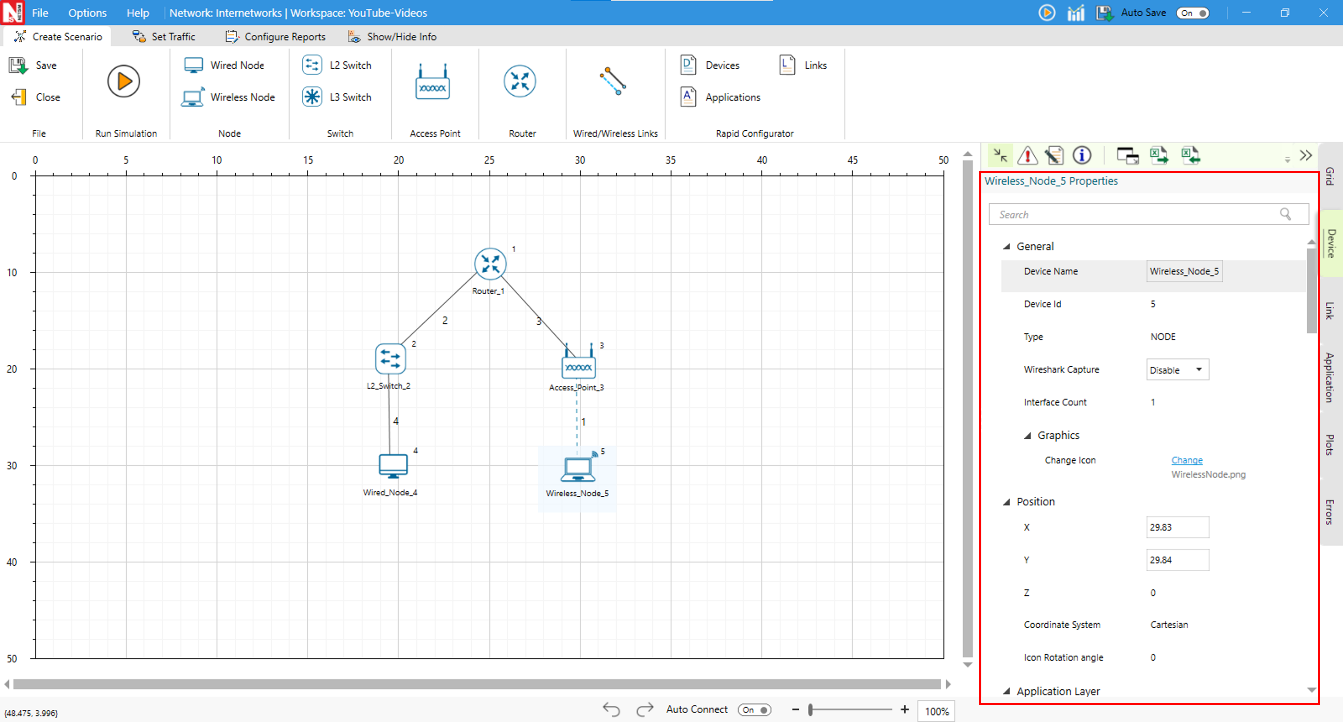The width and height of the screenshot is (1343, 722).
Task: Expand the Application Layer section
Action: (x=1006, y=691)
